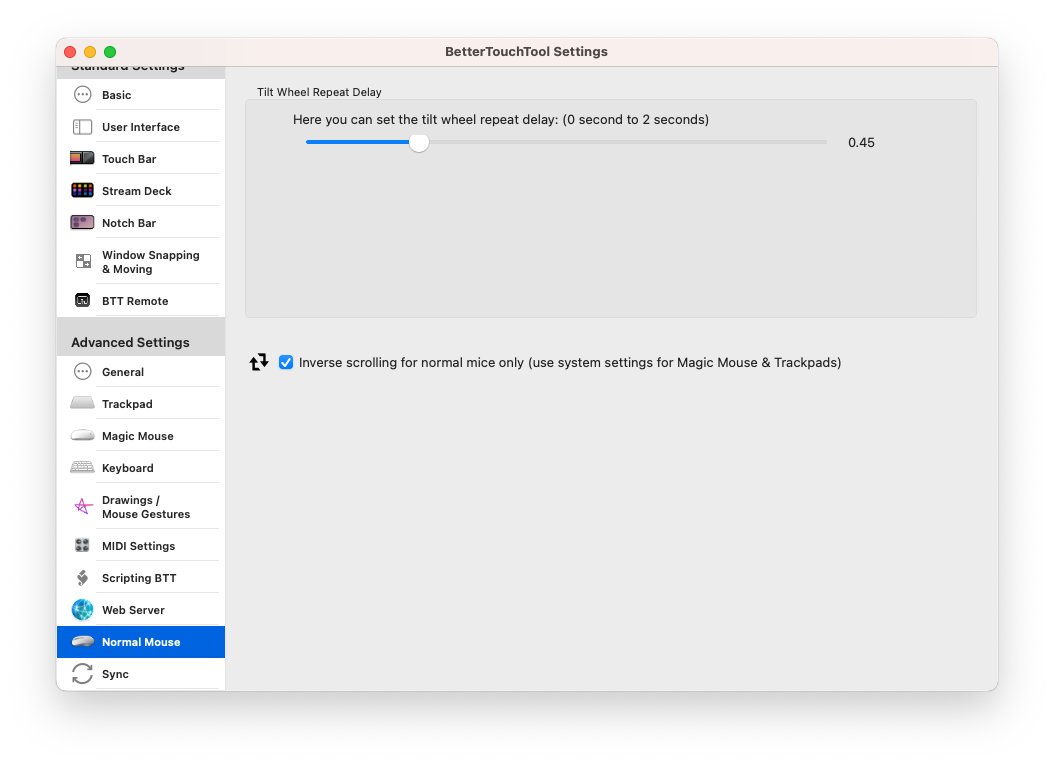
Task: Click the Tilt Wheel Repeat Delay heading
Action: click(x=319, y=92)
